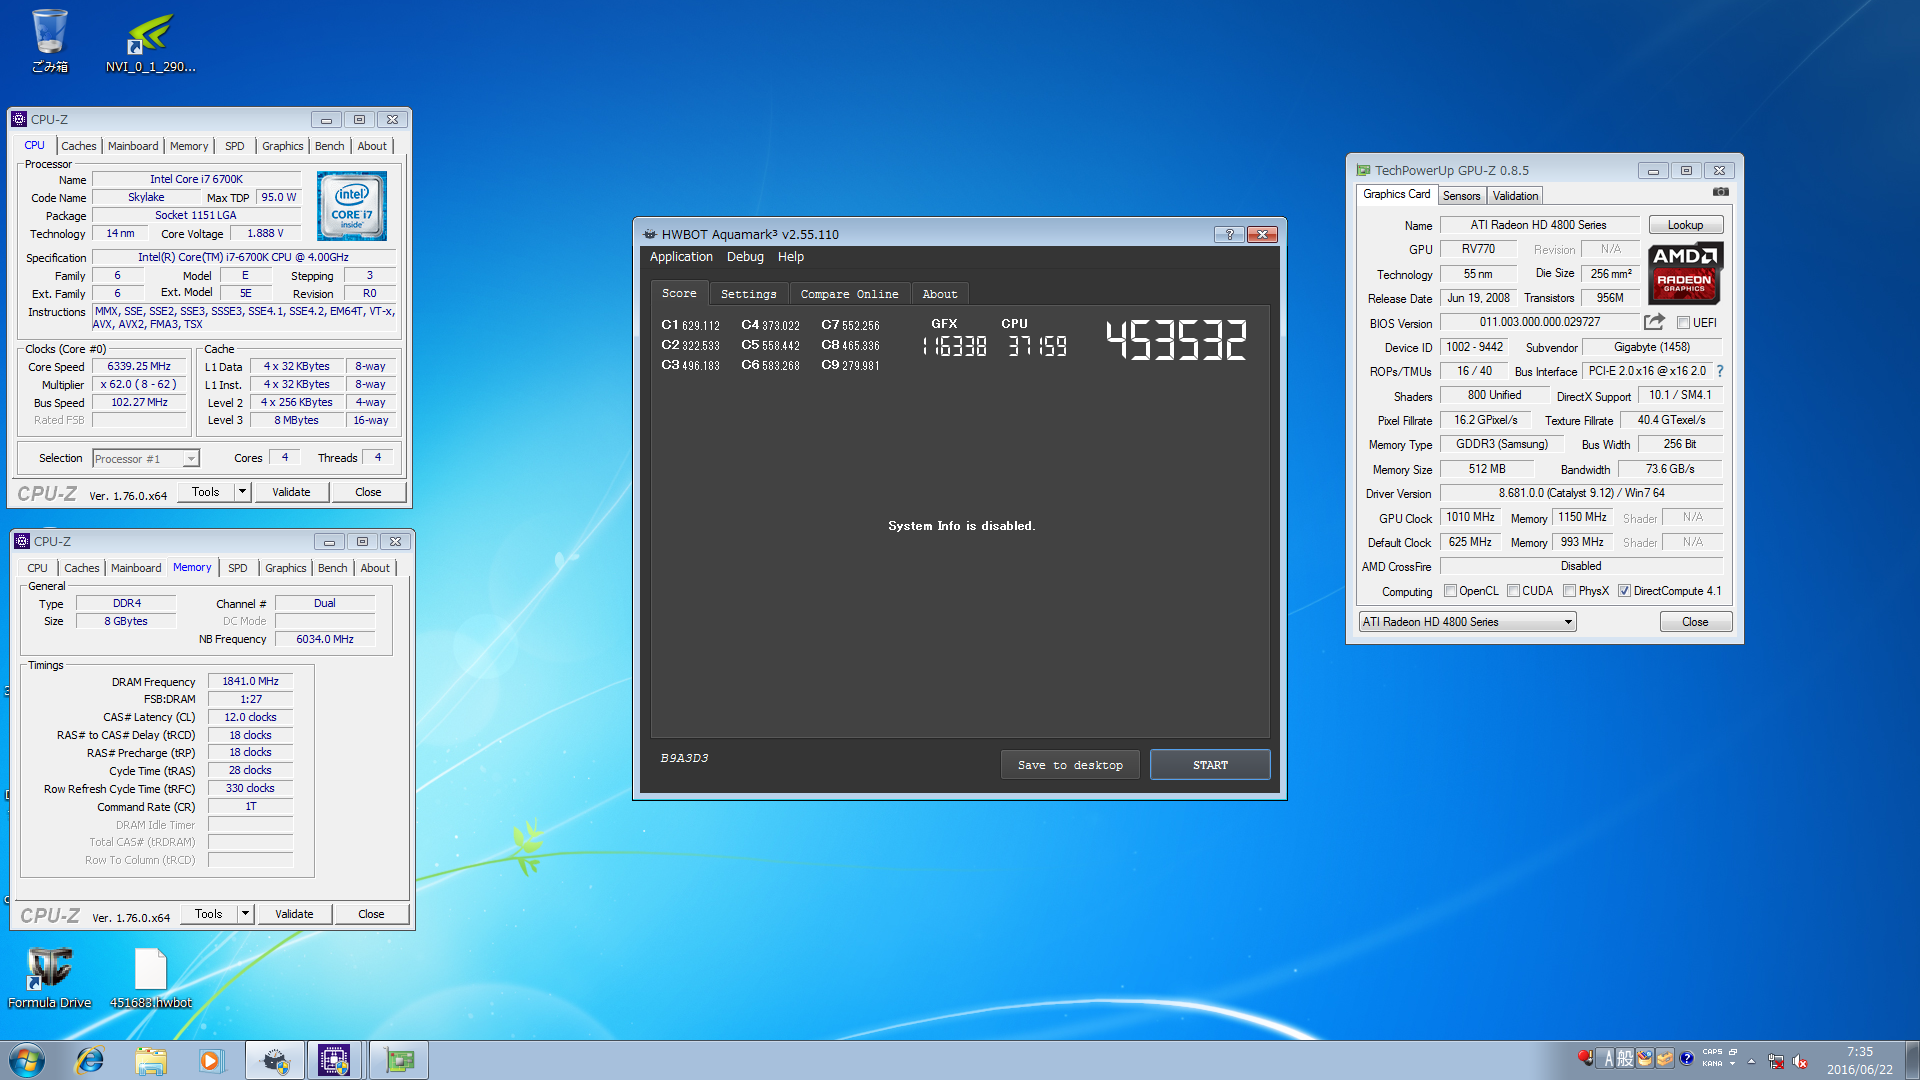Click the IME pad icon in language bar
Viewport: 1920px width, 1080px height.
(x=1645, y=1058)
